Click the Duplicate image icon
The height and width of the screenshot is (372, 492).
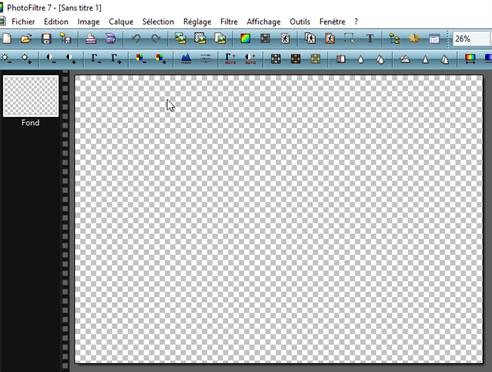220,39
